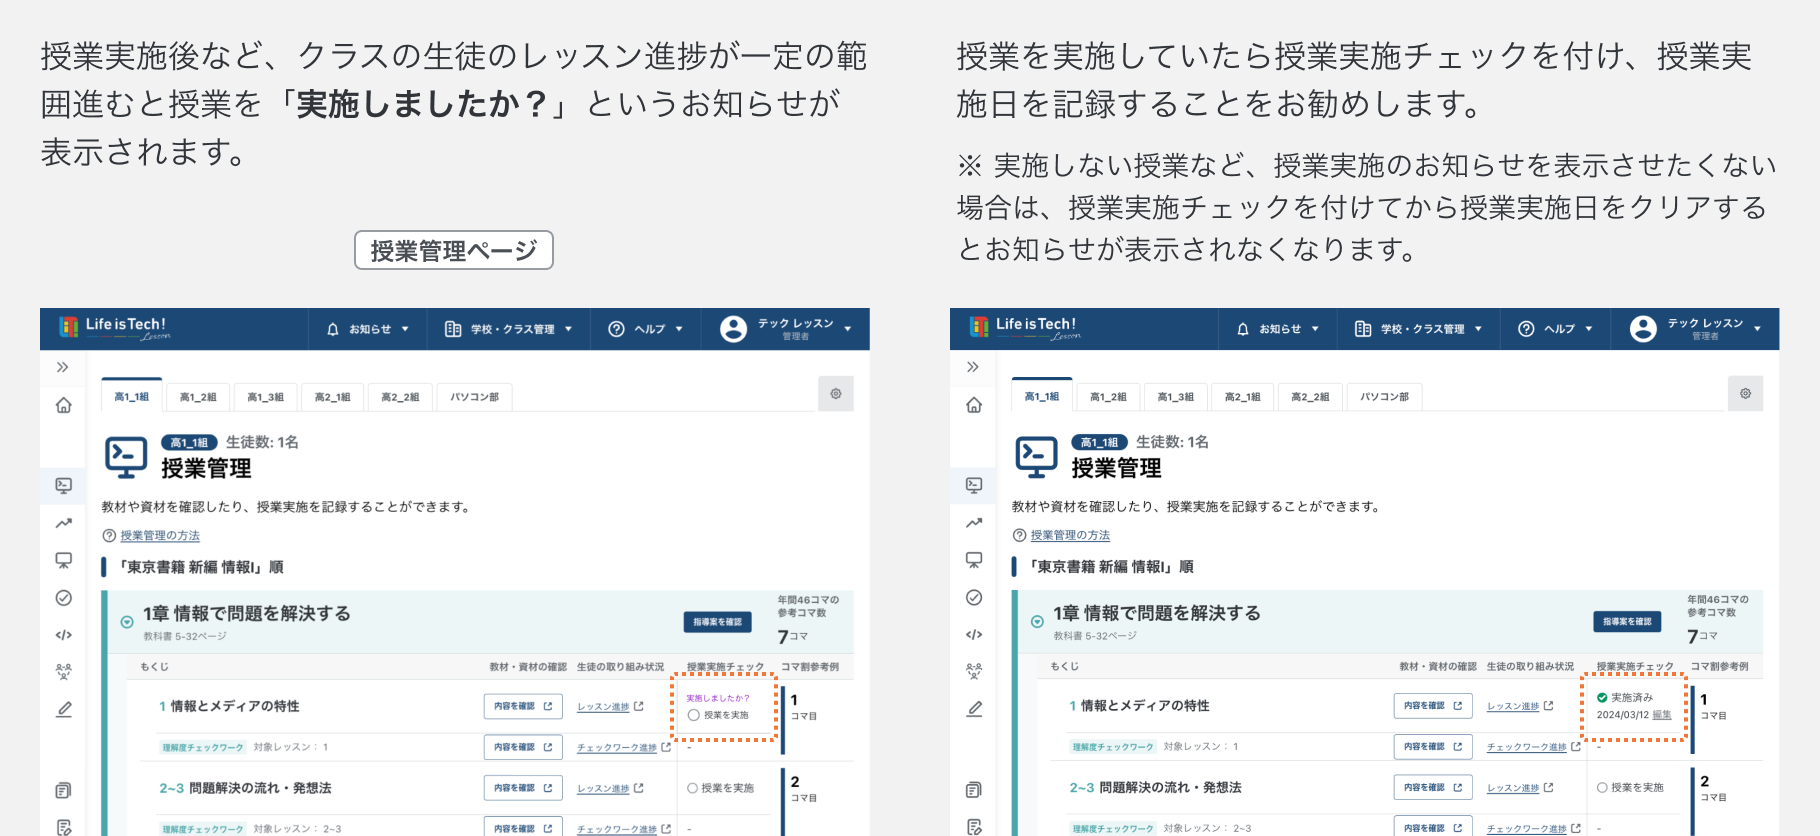Image resolution: width=1820 pixels, height=836 pixels.
Task: Select 高1_1組 tab in right screenshot
Action: click(1042, 396)
